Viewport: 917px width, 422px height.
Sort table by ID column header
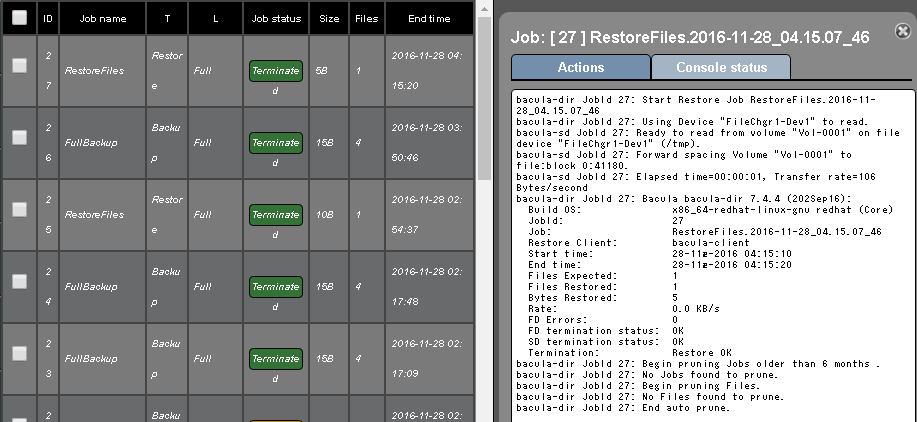(48, 18)
